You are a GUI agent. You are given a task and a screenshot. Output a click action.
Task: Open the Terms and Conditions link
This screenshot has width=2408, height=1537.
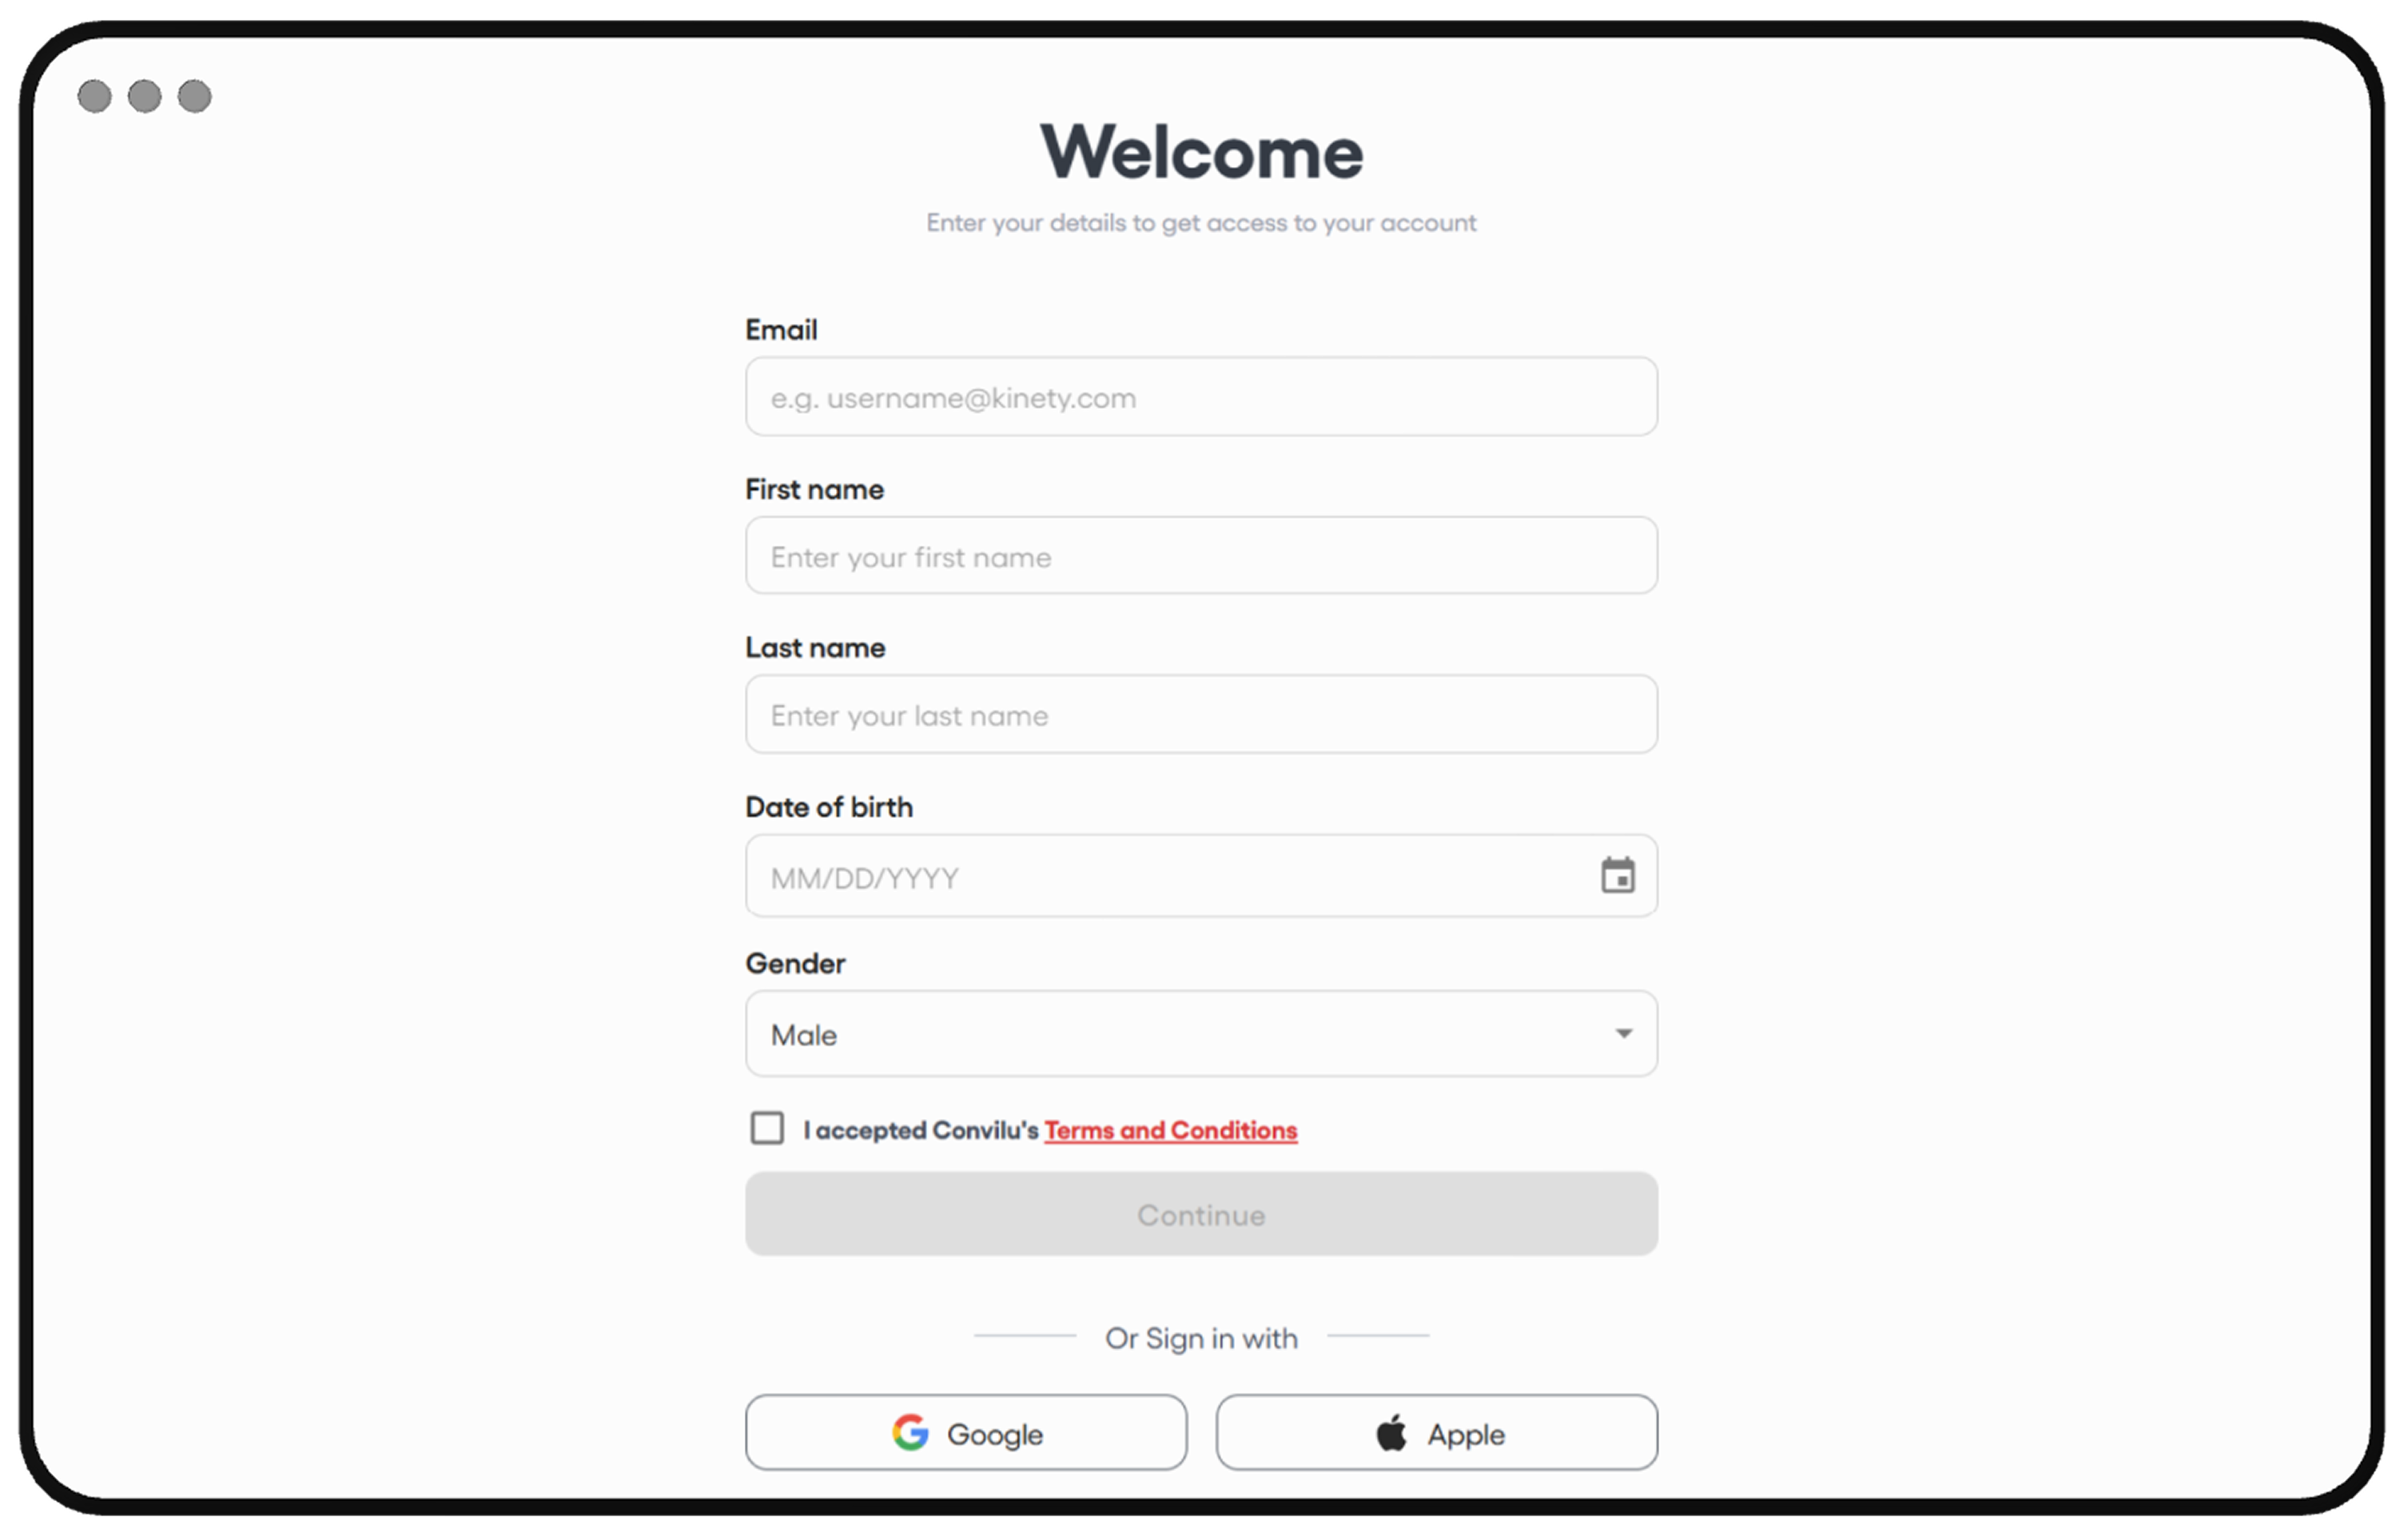1170,1130
